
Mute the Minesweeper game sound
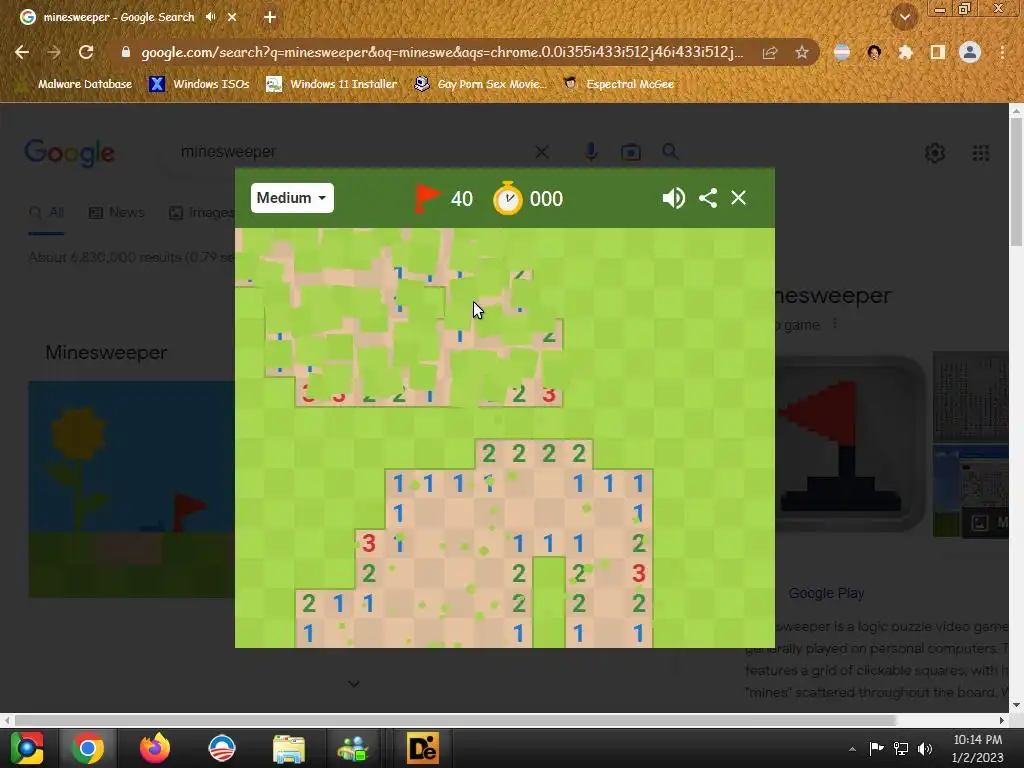(673, 198)
